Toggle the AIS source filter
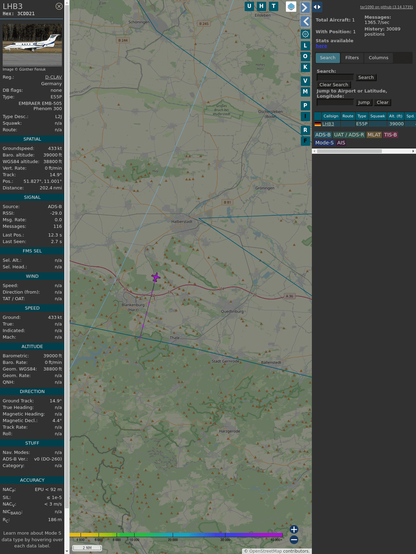 pos(341,143)
